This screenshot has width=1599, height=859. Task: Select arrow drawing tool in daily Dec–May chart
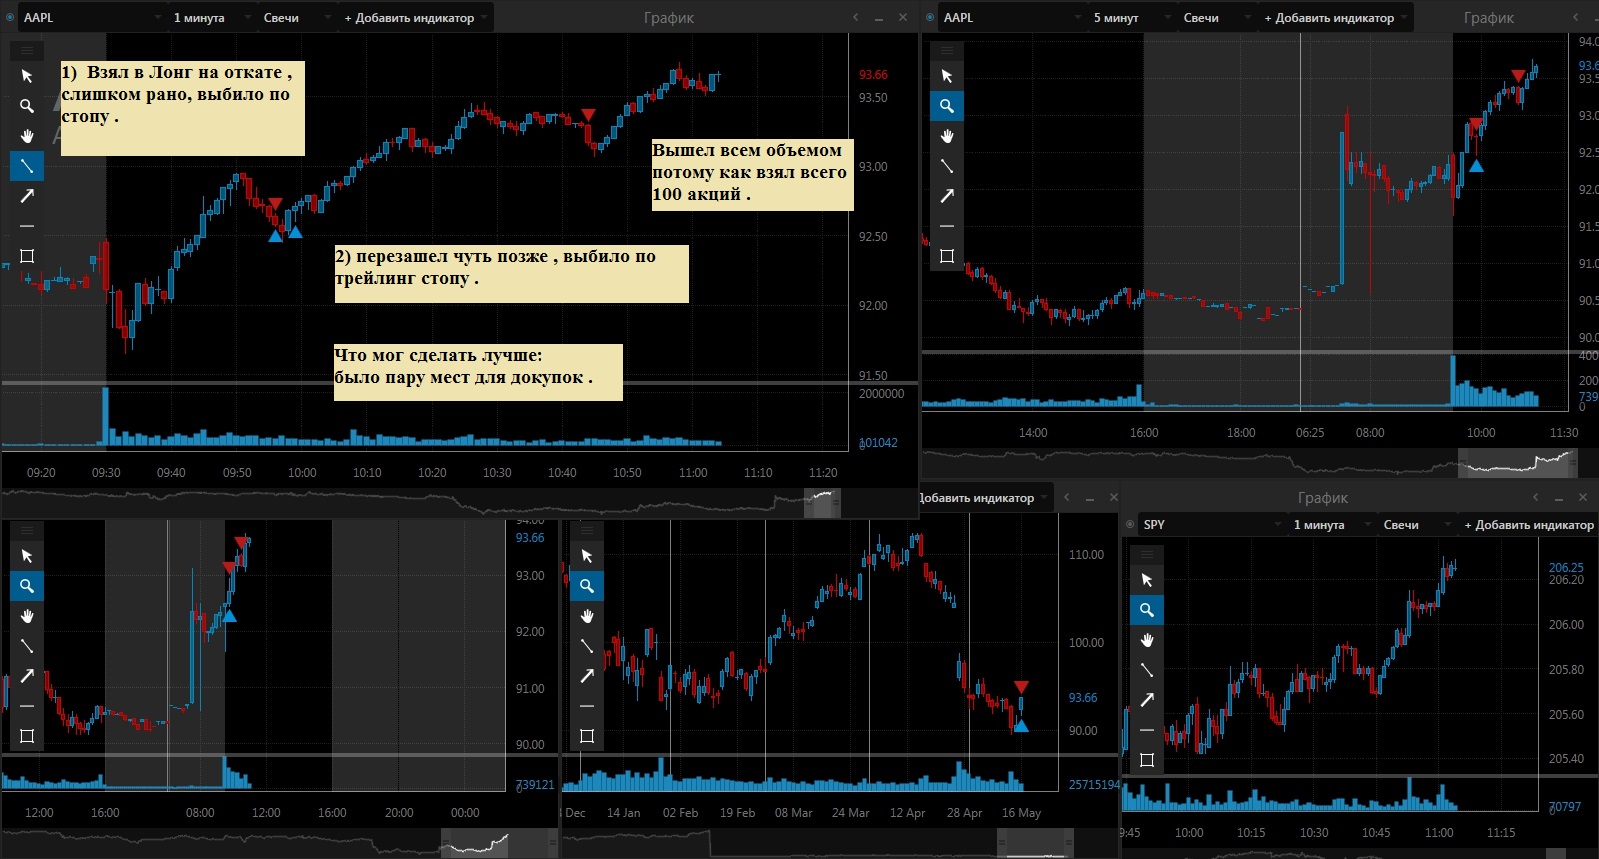click(587, 676)
